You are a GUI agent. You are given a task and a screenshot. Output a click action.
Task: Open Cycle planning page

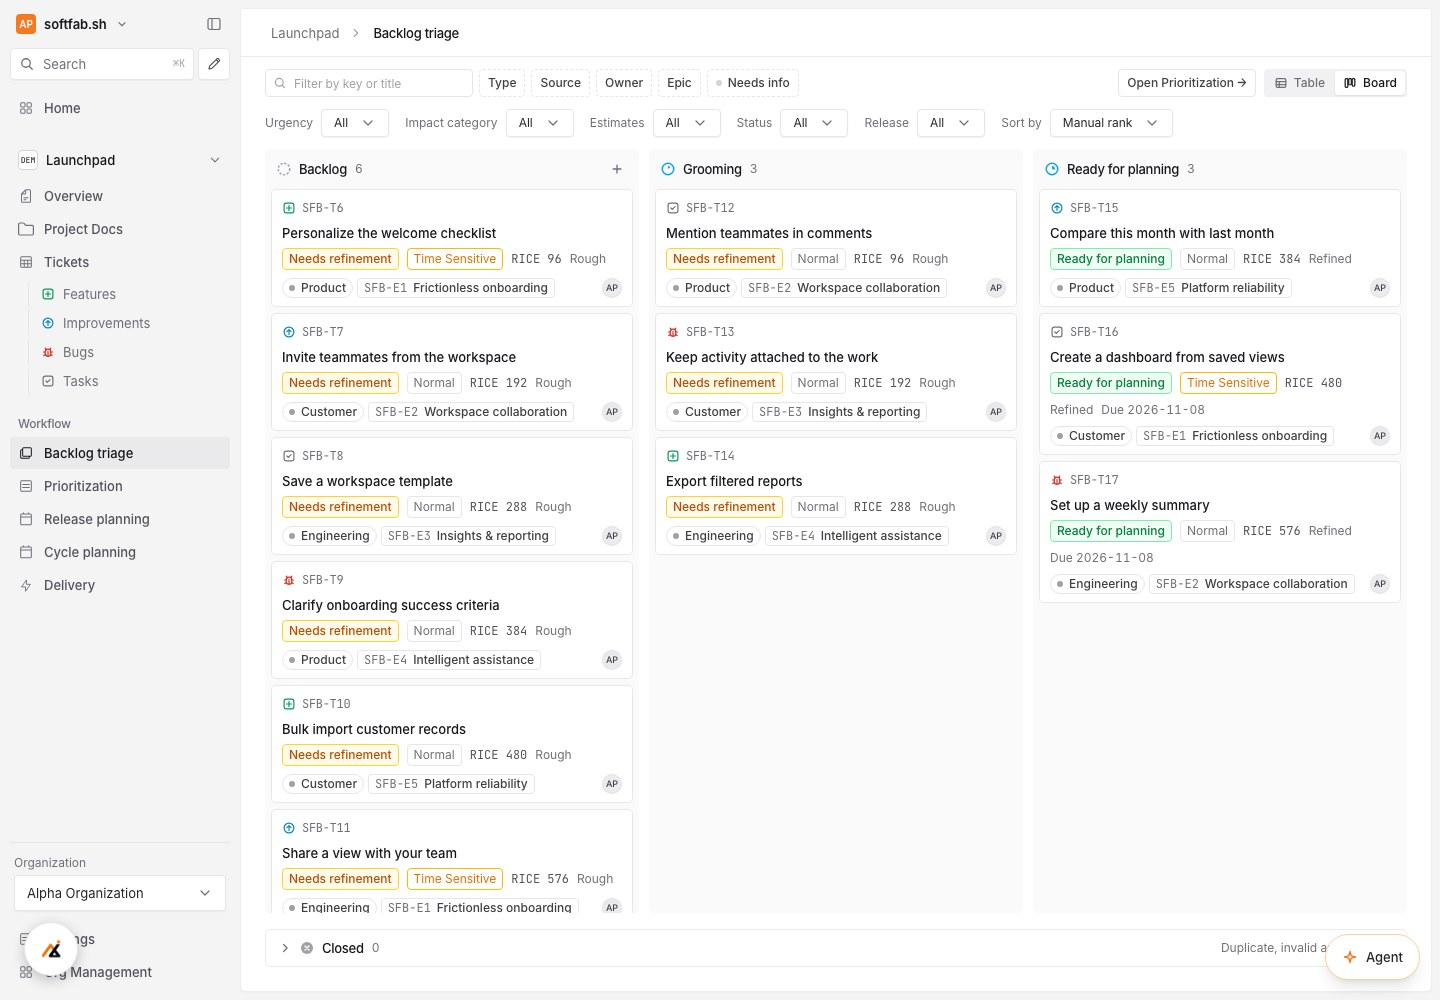click(x=120, y=552)
